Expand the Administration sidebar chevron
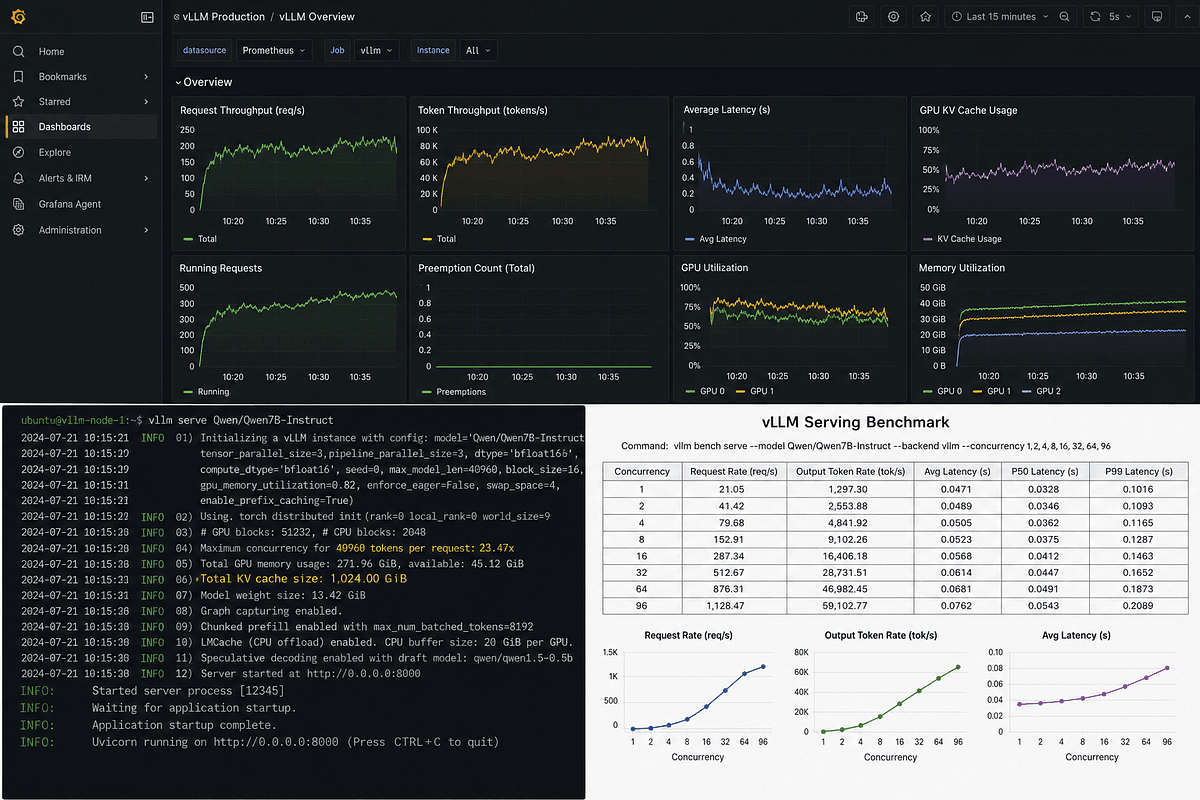 point(146,230)
